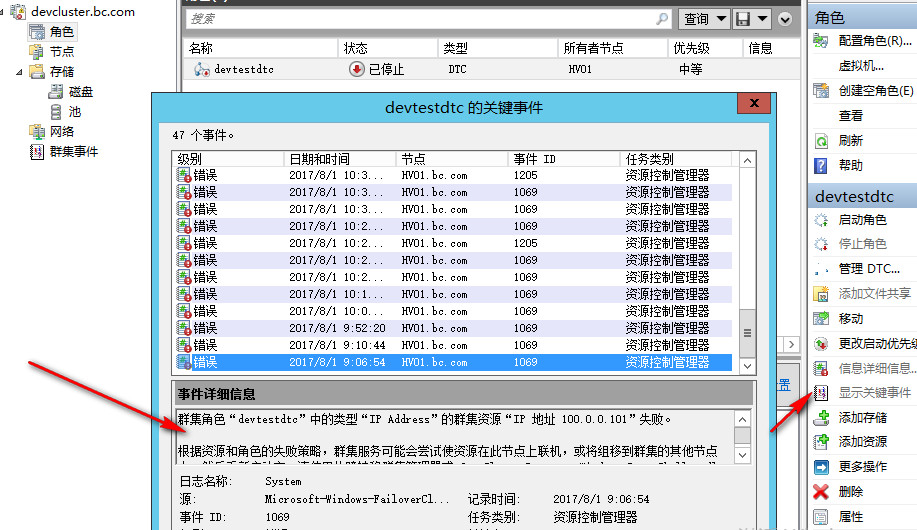This screenshot has height=530, width=917.
Task: Click the devcluster.bc.com cluster icon
Action: point(18,11)
